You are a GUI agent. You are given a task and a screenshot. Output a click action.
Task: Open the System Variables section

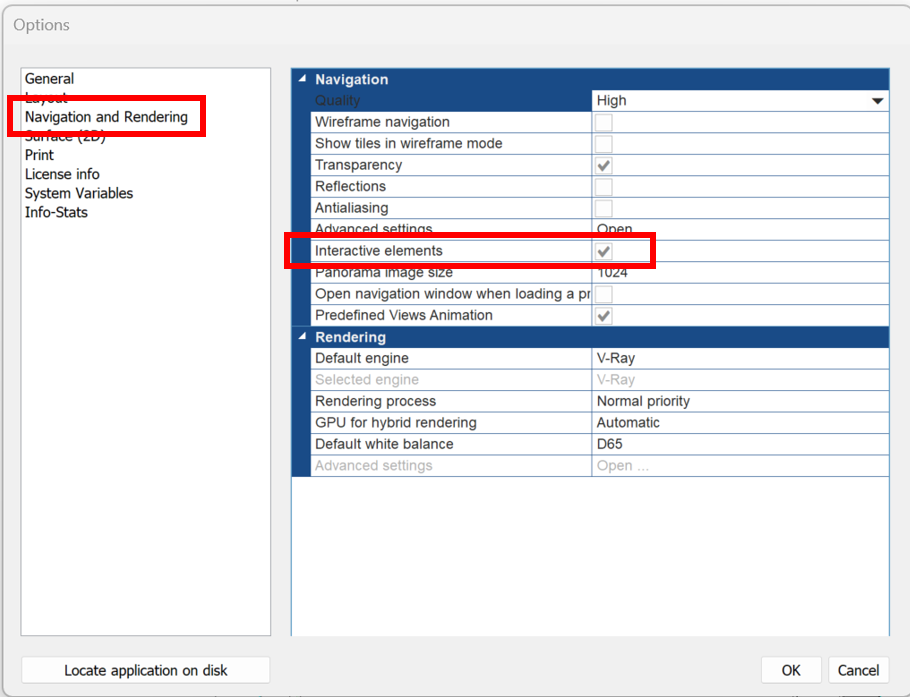point(78,193)
